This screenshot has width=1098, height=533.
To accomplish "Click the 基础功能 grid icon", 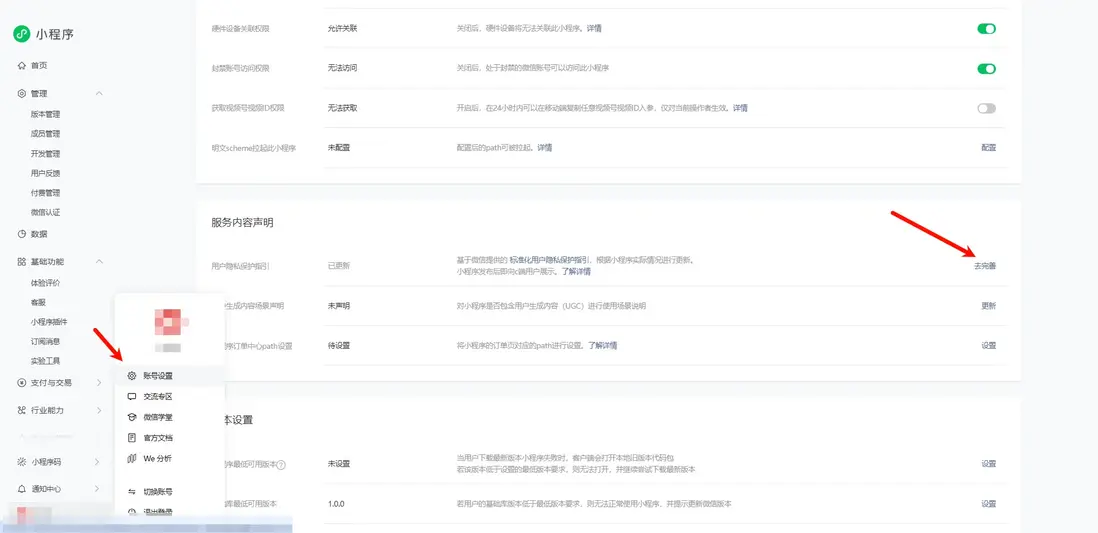I will 22,261.
